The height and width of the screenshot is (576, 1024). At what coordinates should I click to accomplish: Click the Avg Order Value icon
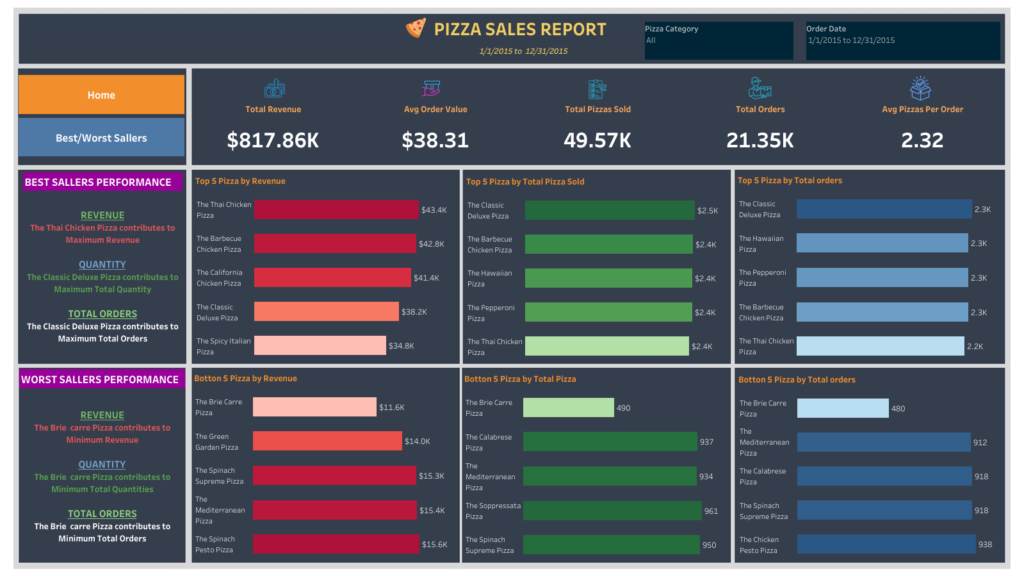pyautogui.click(x=434, y=89)
